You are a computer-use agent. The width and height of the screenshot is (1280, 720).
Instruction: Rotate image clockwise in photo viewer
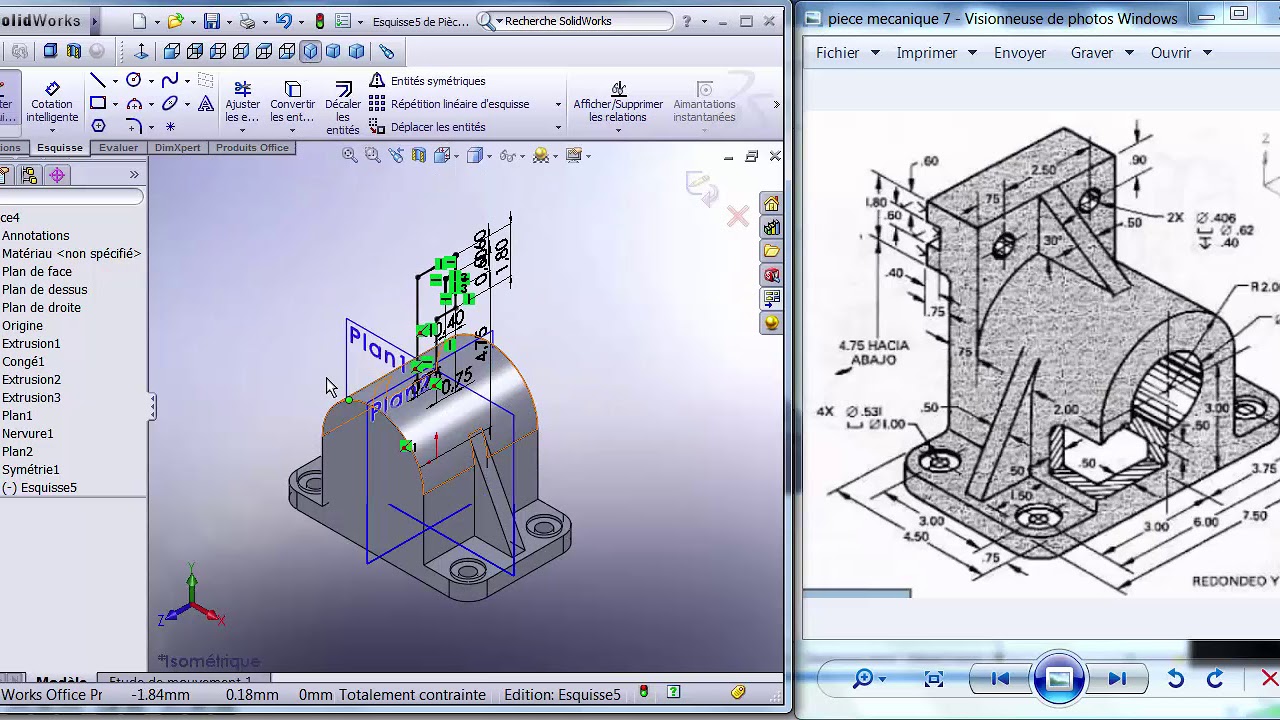[1215, 679]
